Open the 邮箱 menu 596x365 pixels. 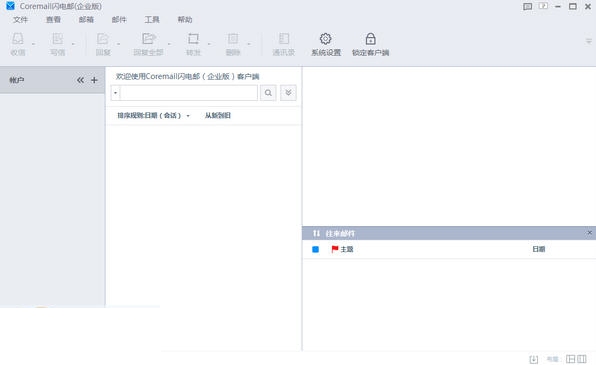point(86,20)
